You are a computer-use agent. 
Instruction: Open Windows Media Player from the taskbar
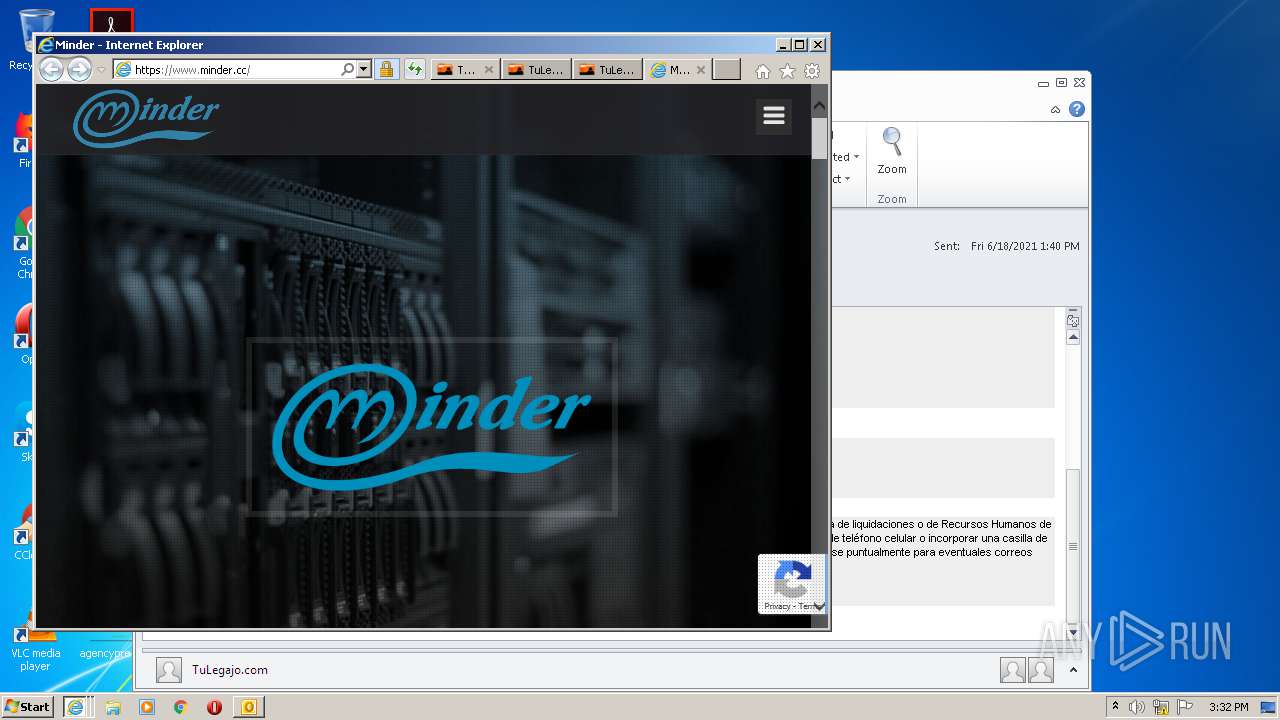point(147,707)
